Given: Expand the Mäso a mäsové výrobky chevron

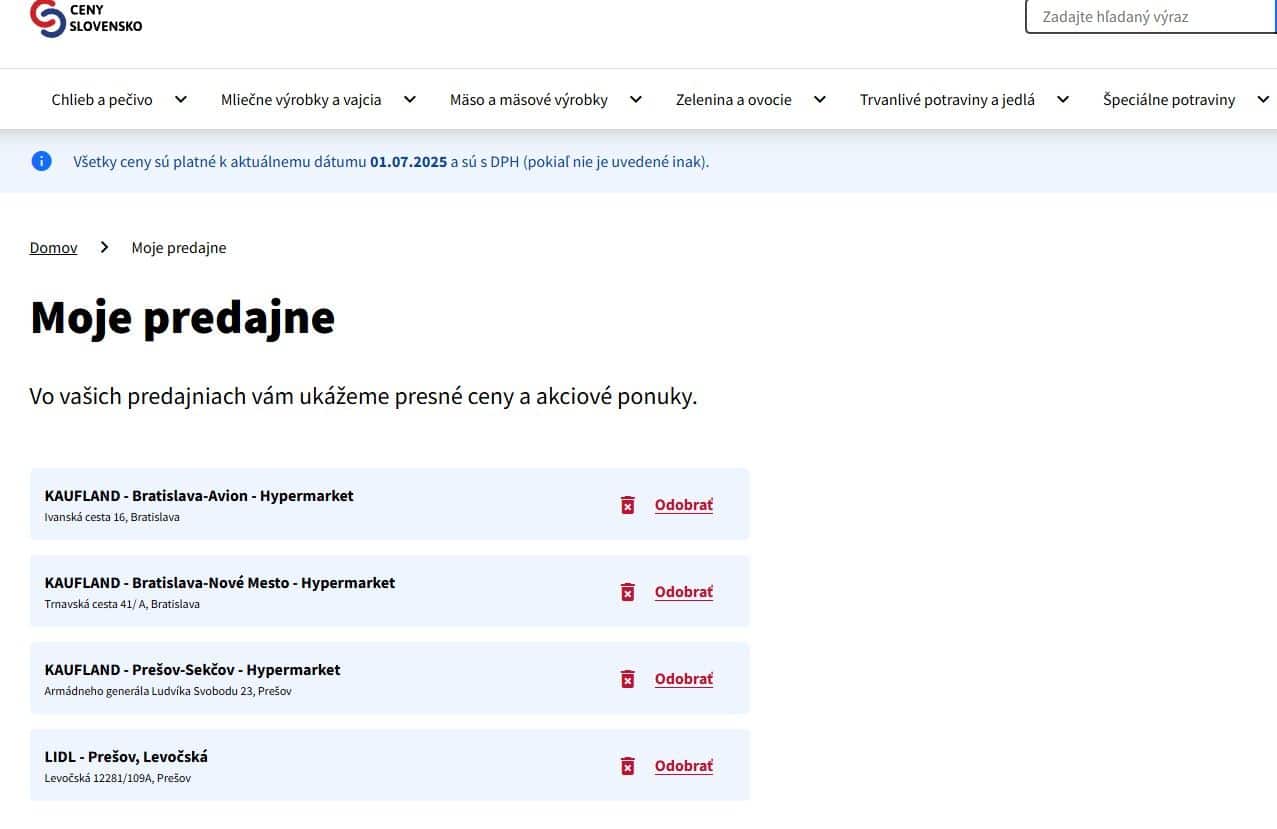Looking at the screenshot, I should point(636,99).
